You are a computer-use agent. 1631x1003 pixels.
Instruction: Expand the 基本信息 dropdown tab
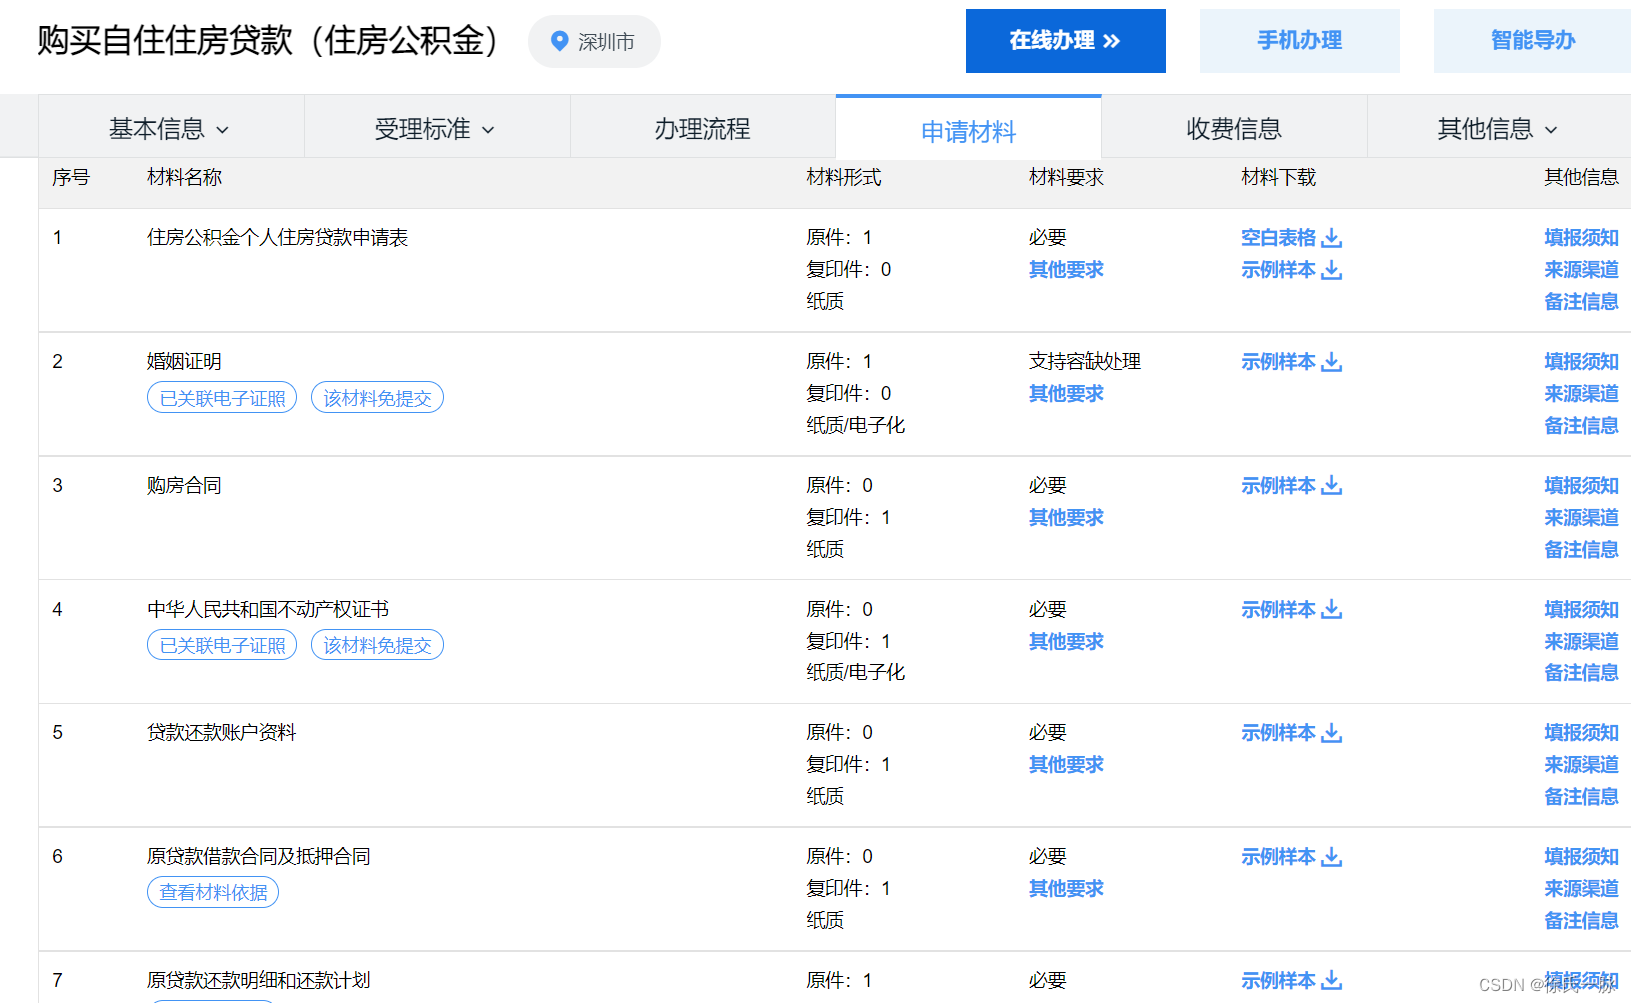point(171,127)
